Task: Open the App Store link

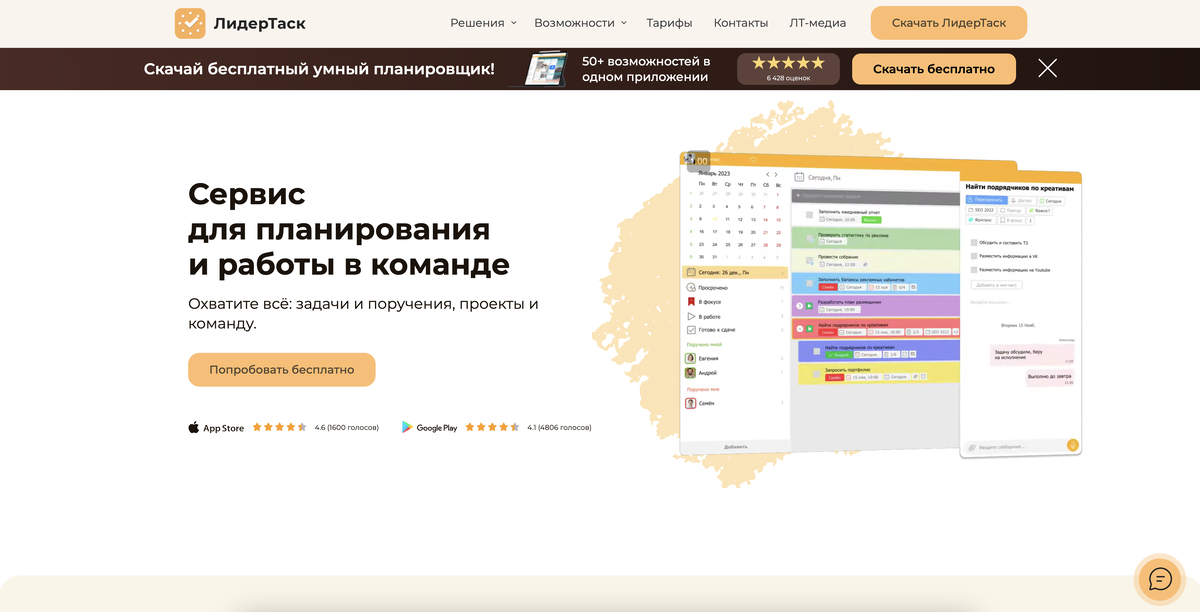Action: coord(216,428)
